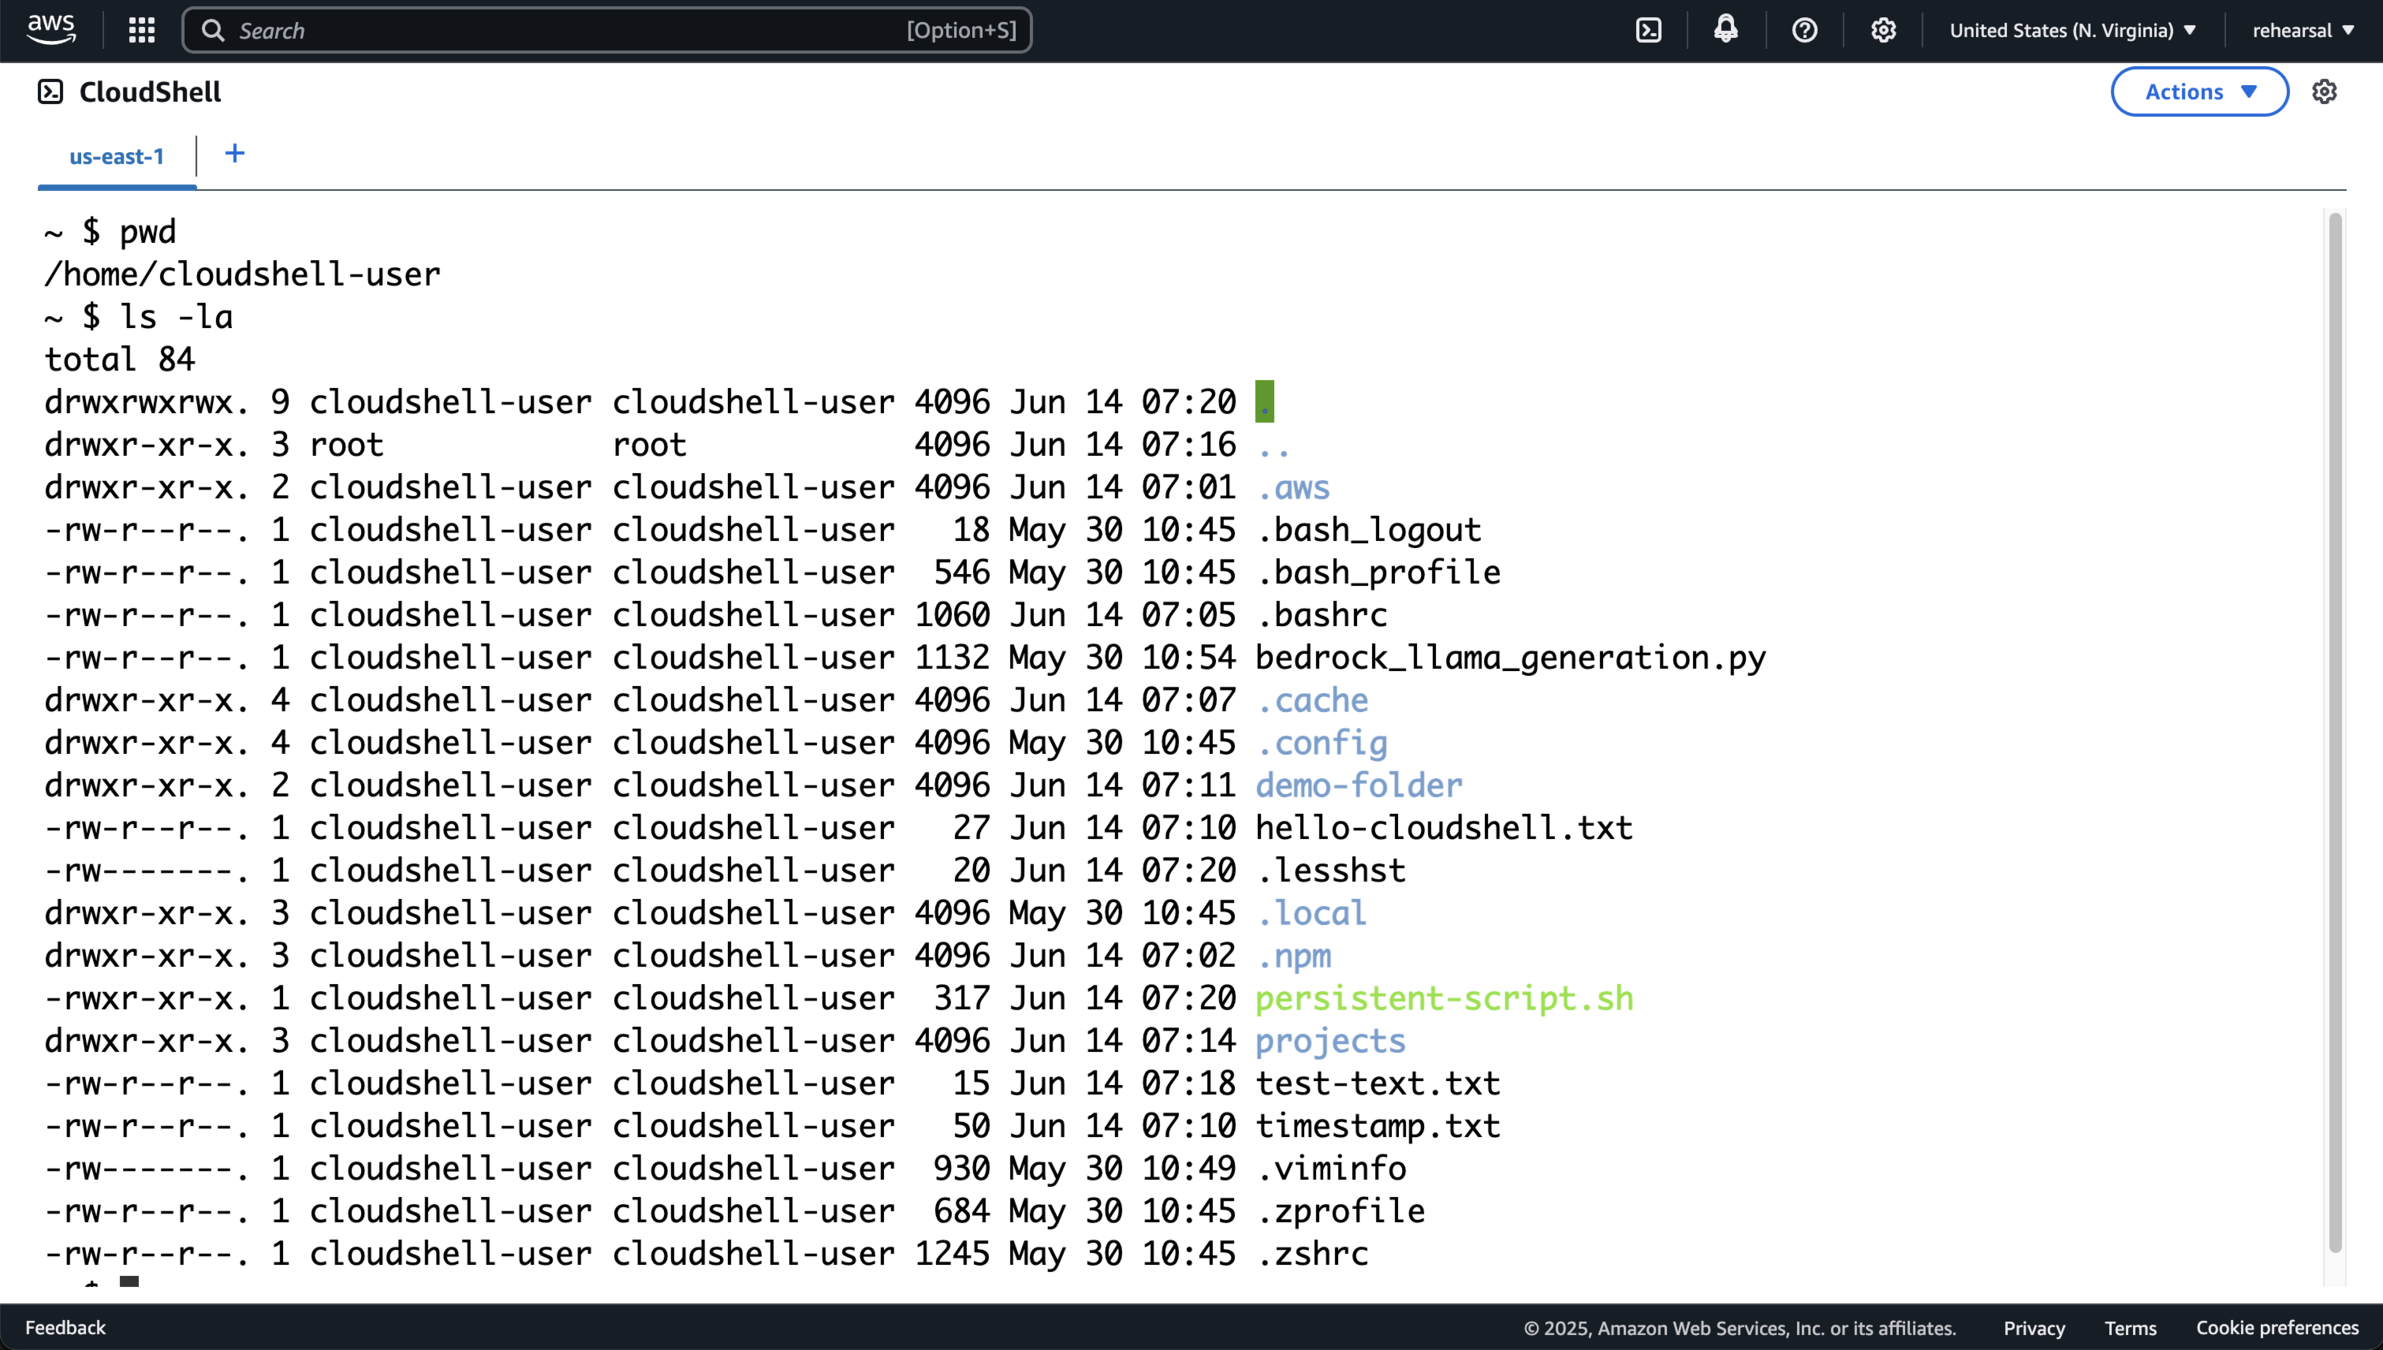Open the services grid menu icon

pos(142,30)
